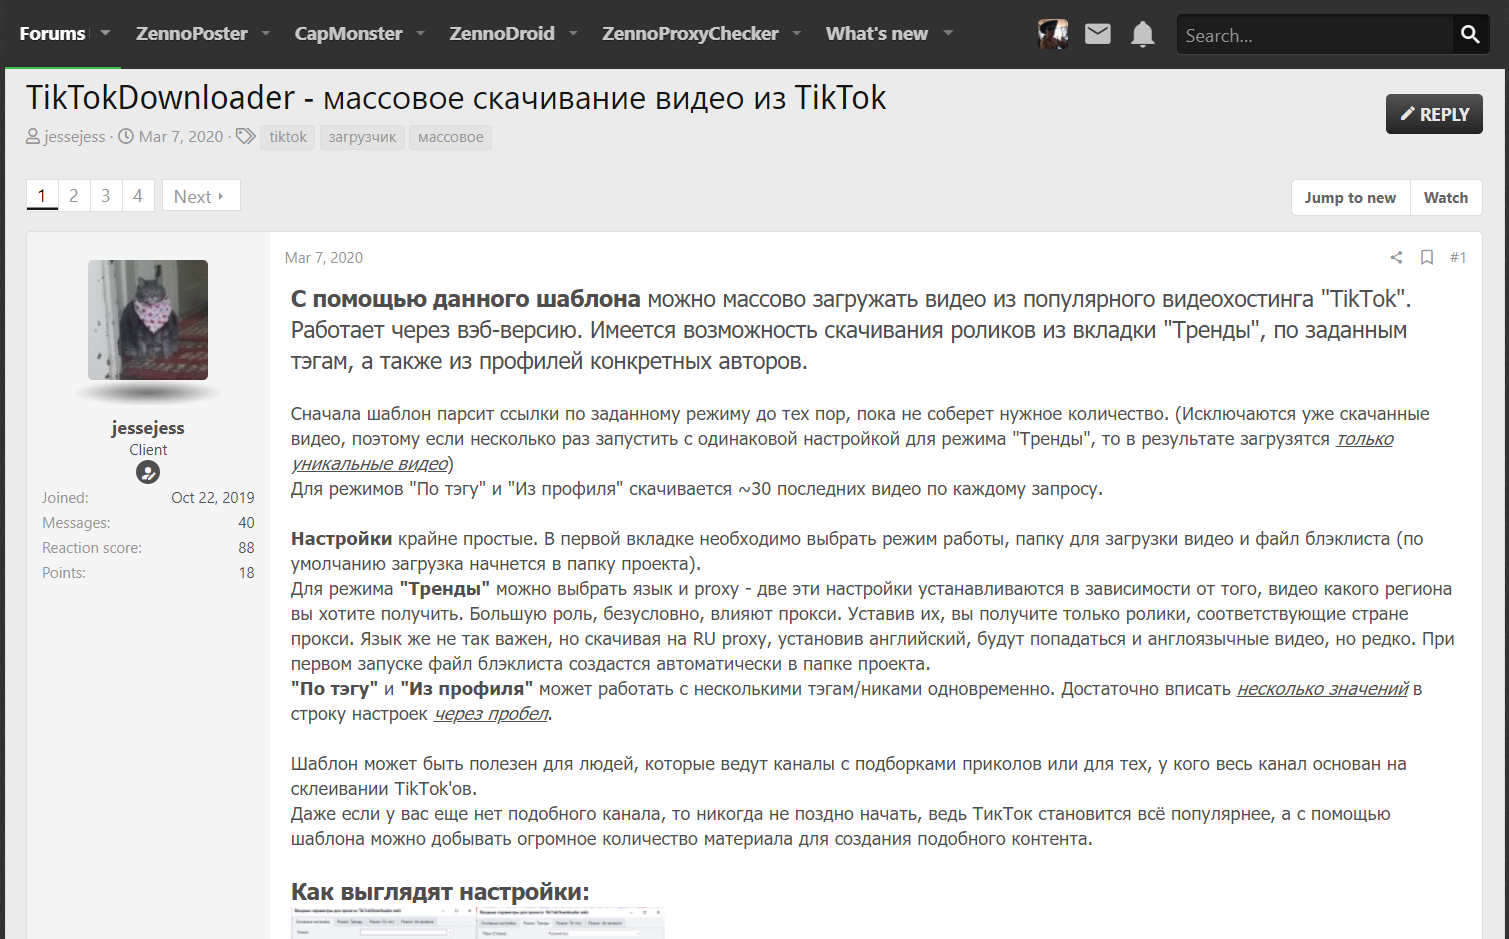
Task: Click the reaction score value 88
Action: pyautogui.click(x=246, y=548)
